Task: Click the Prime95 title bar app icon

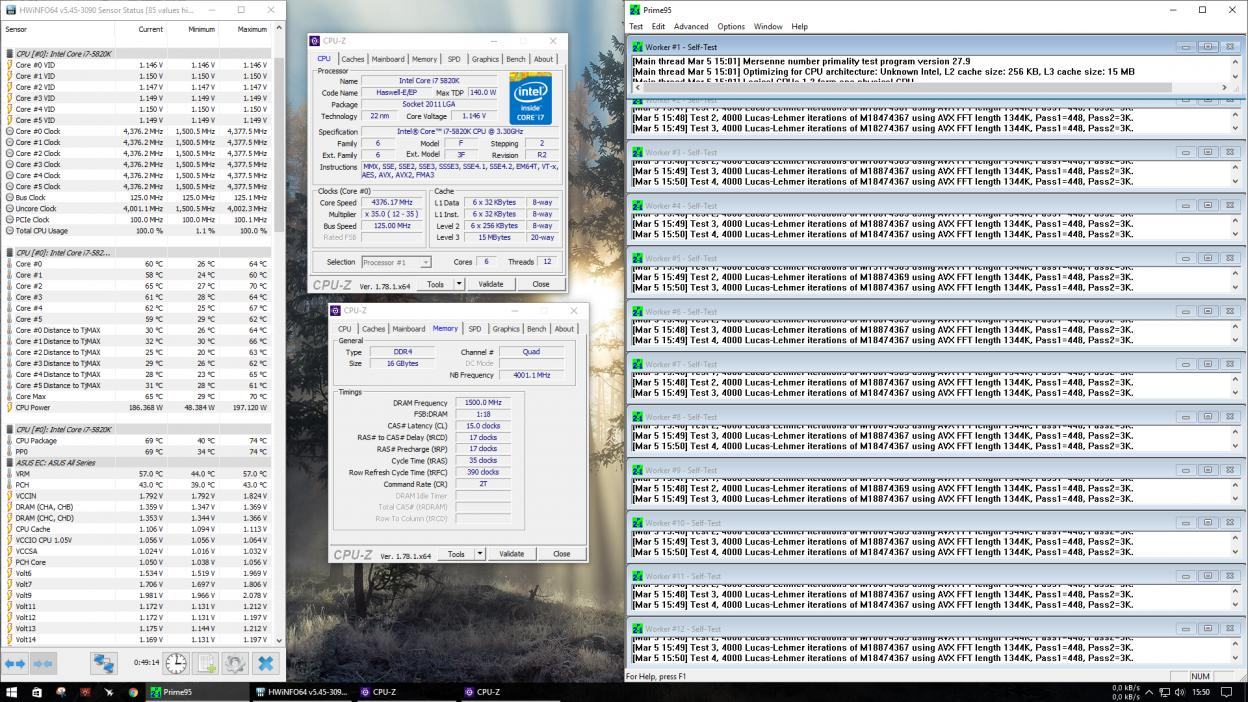Action: [635, 10]
